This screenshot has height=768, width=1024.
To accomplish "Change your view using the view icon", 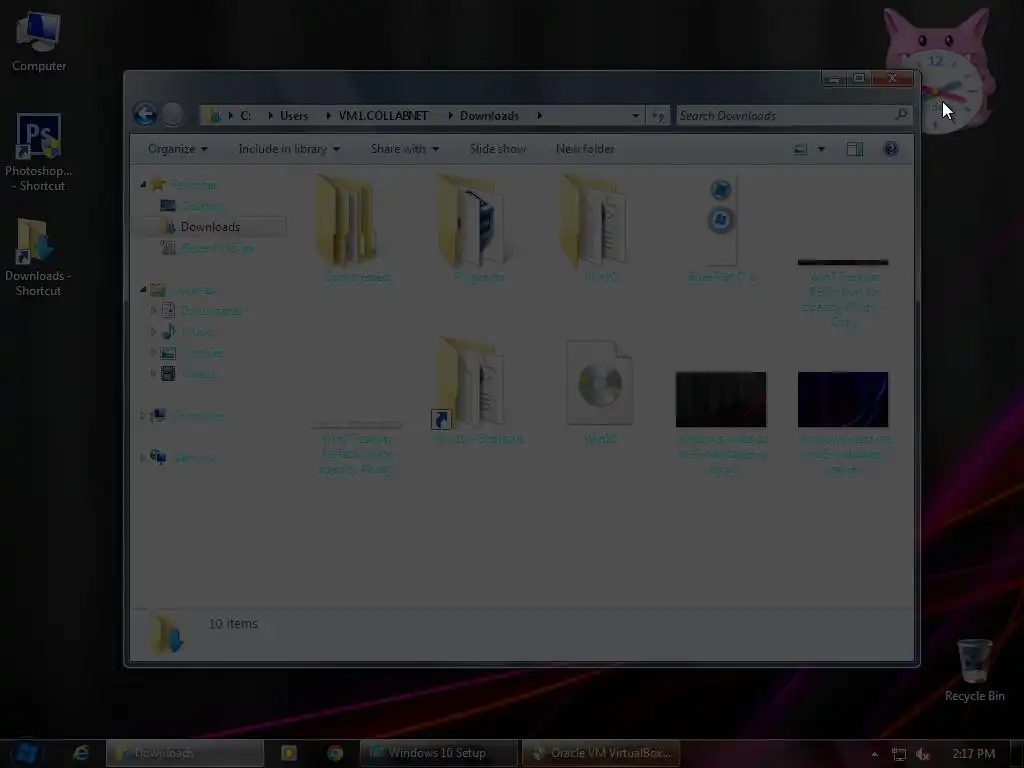I will tap(800, 149).
